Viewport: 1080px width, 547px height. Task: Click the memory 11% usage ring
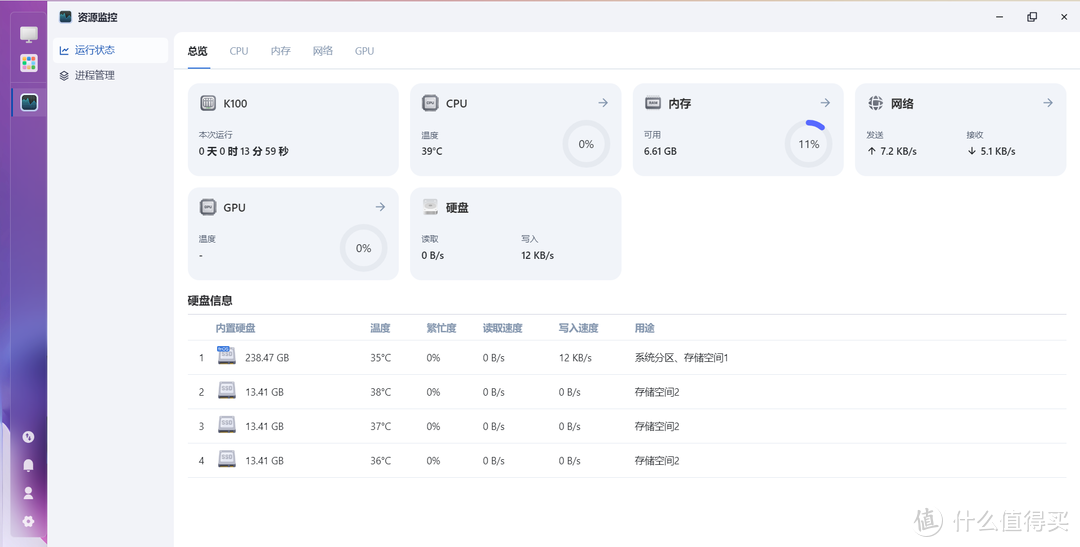(x=809, y=144)
